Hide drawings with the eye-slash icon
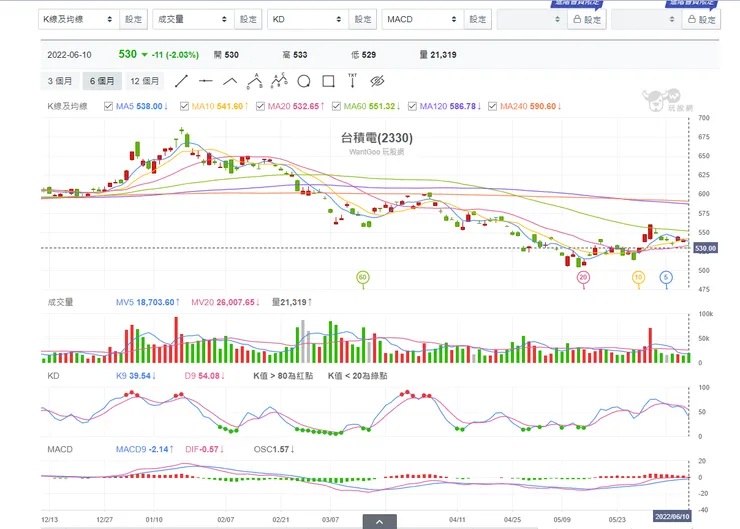 click(x=377, y=81)
